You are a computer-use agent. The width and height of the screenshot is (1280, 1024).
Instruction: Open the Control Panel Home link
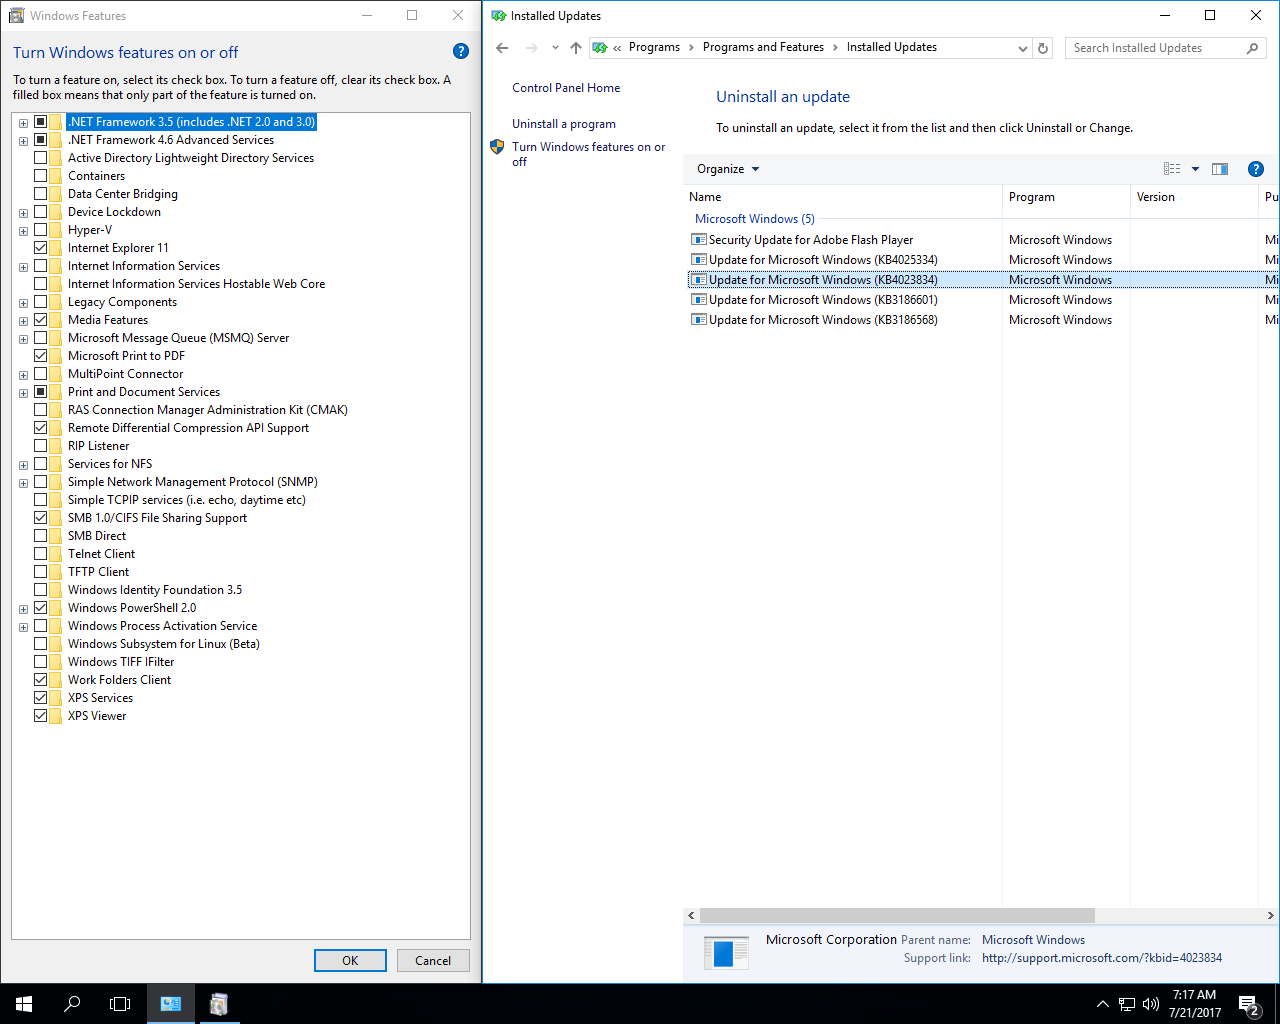(566, 88)
